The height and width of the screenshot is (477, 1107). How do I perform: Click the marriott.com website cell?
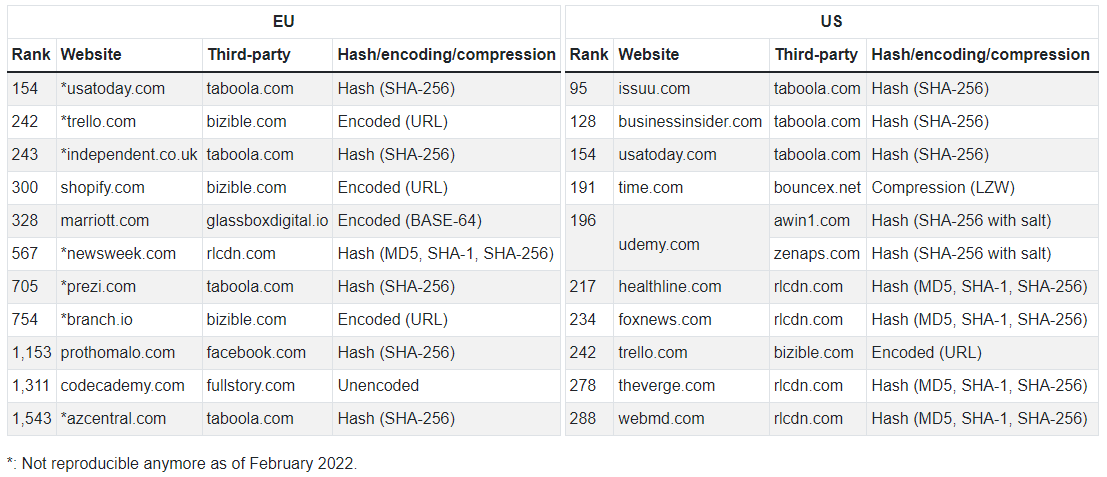[129, 221]
